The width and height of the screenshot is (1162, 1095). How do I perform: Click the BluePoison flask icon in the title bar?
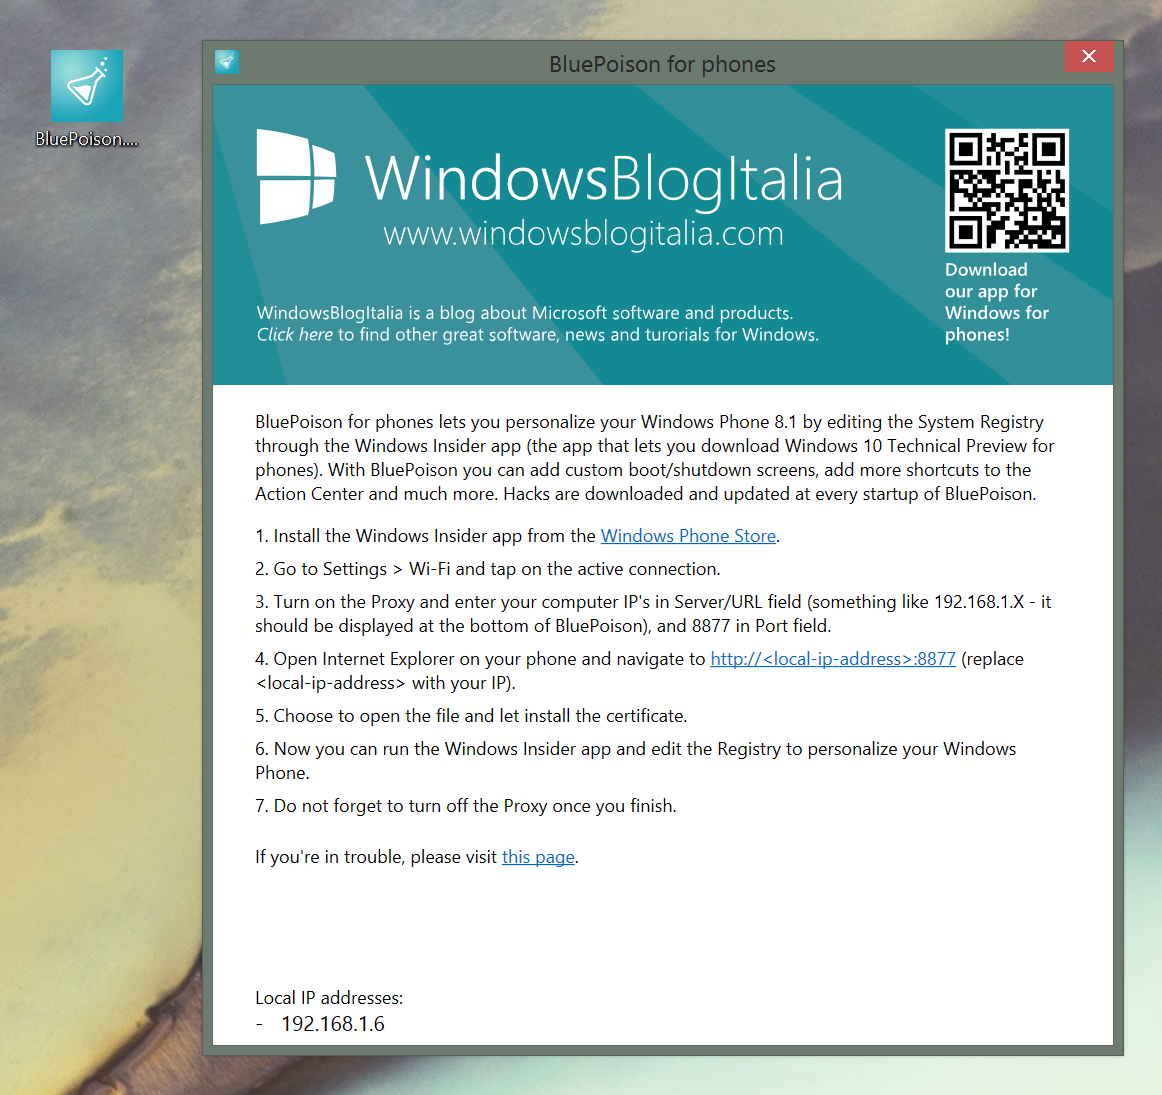click(227, 62)
